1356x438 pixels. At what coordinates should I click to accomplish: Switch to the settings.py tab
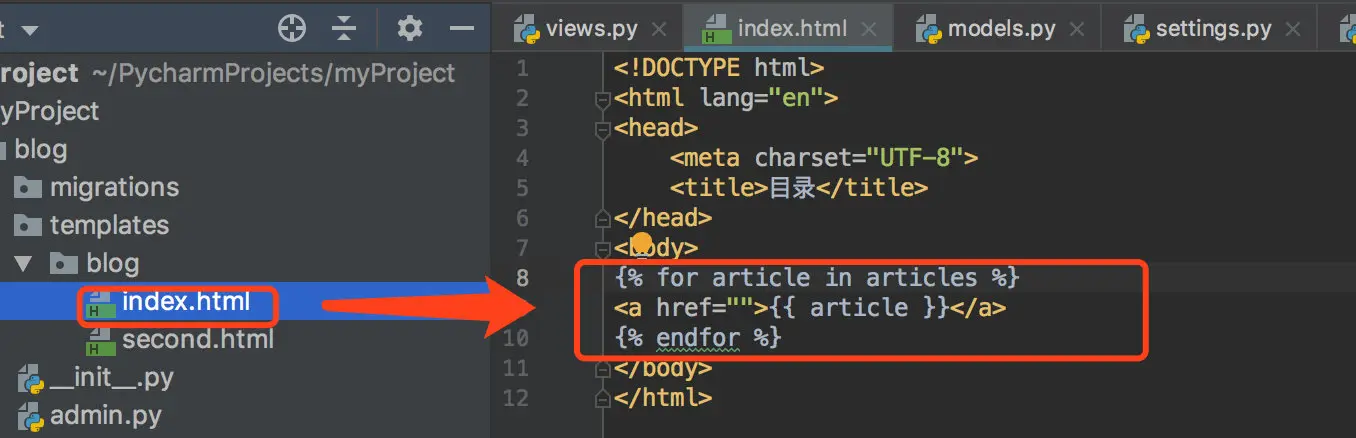coord(1213,29)
